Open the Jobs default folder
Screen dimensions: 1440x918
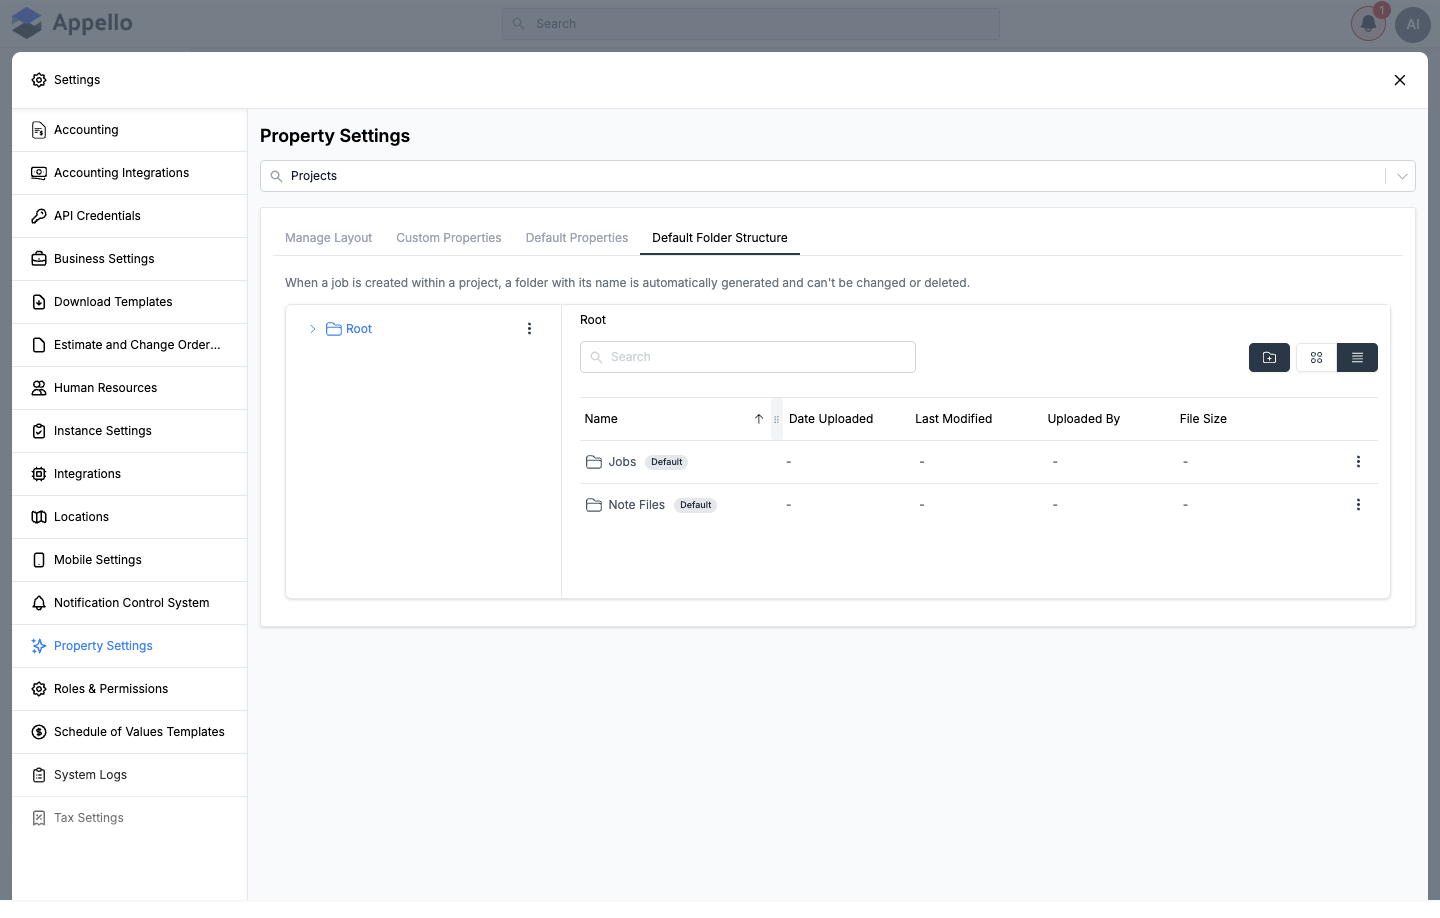(x=622, y=462)
